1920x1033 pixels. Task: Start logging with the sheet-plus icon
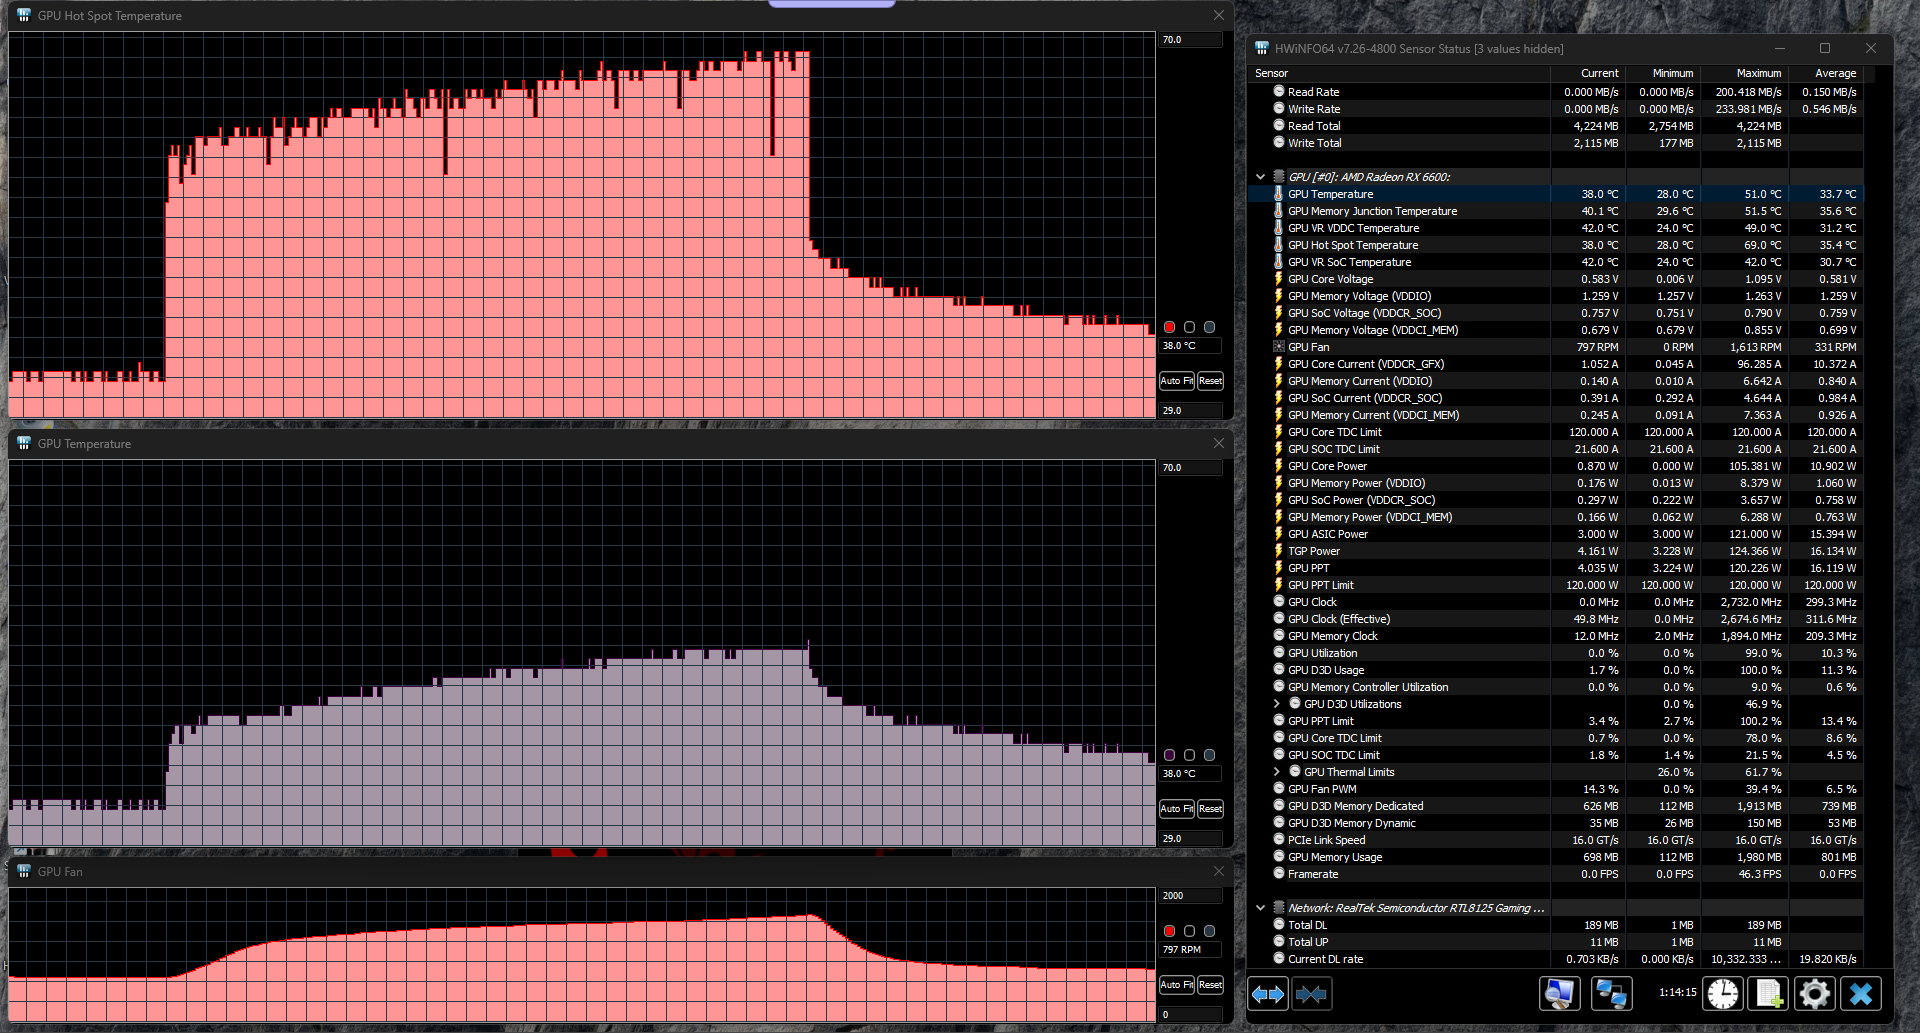click(x=1768, y=994)
